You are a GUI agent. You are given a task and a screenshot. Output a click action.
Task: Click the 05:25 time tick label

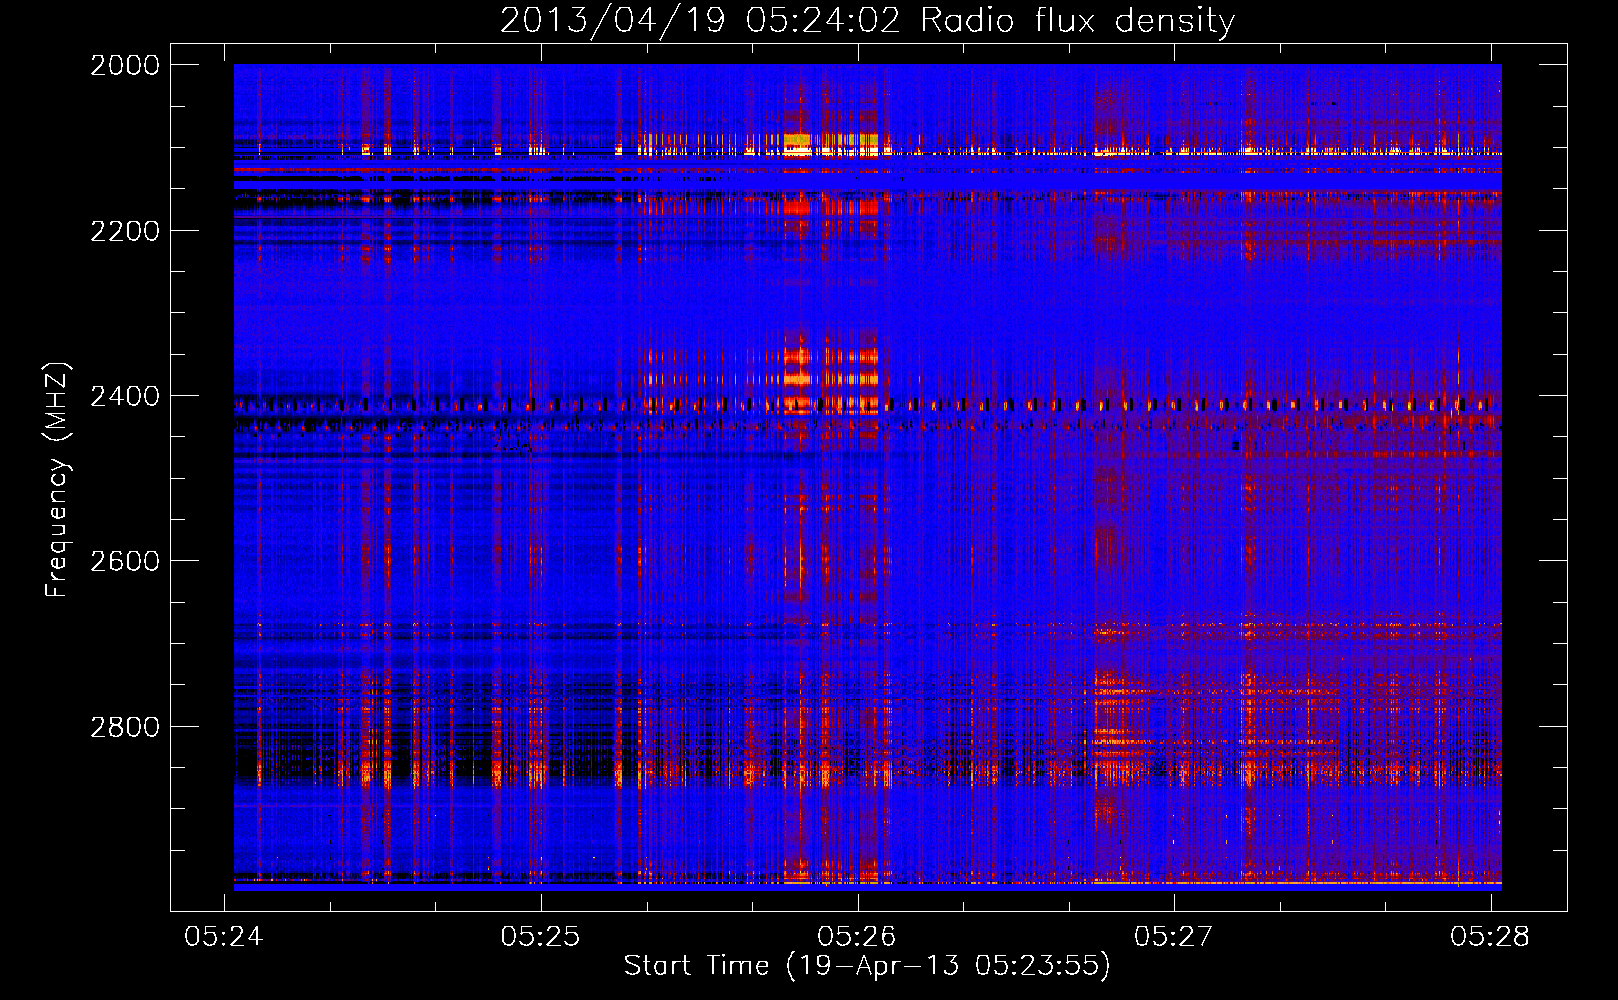541,936
